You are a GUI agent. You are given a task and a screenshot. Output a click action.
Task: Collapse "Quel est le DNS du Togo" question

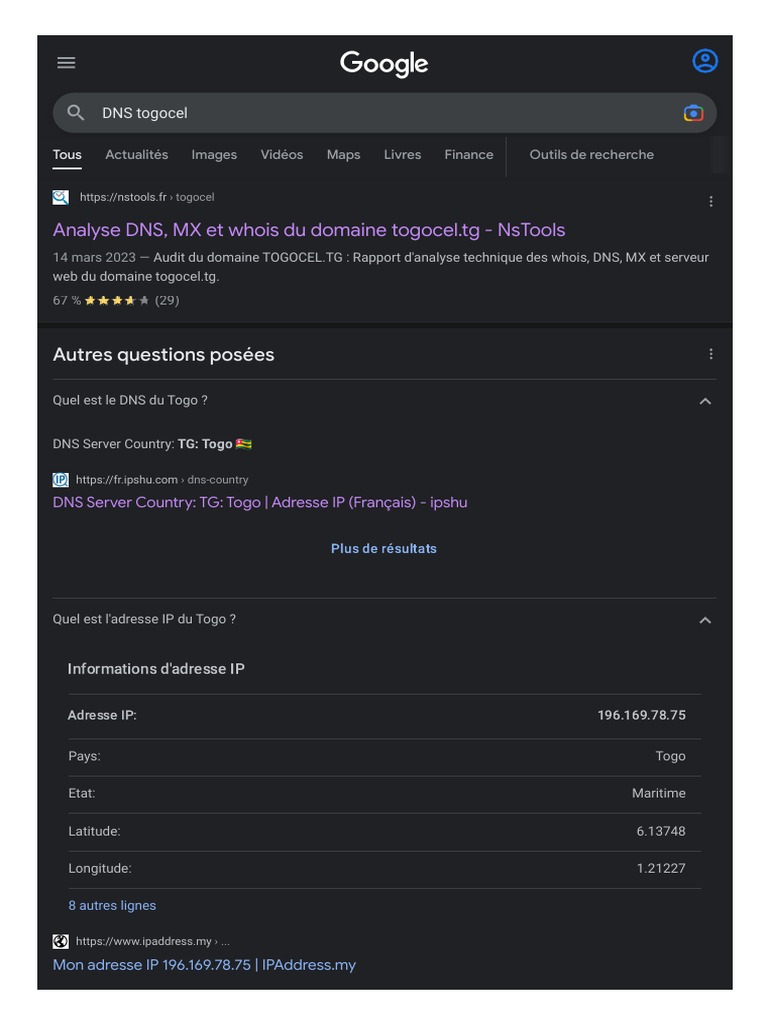[x=705, y=401]
